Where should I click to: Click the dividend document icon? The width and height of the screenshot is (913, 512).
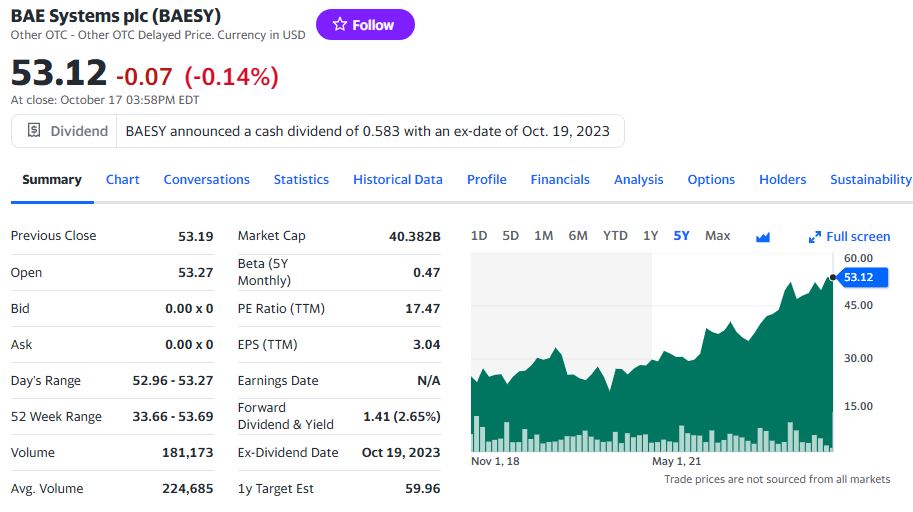click(34, 130)
